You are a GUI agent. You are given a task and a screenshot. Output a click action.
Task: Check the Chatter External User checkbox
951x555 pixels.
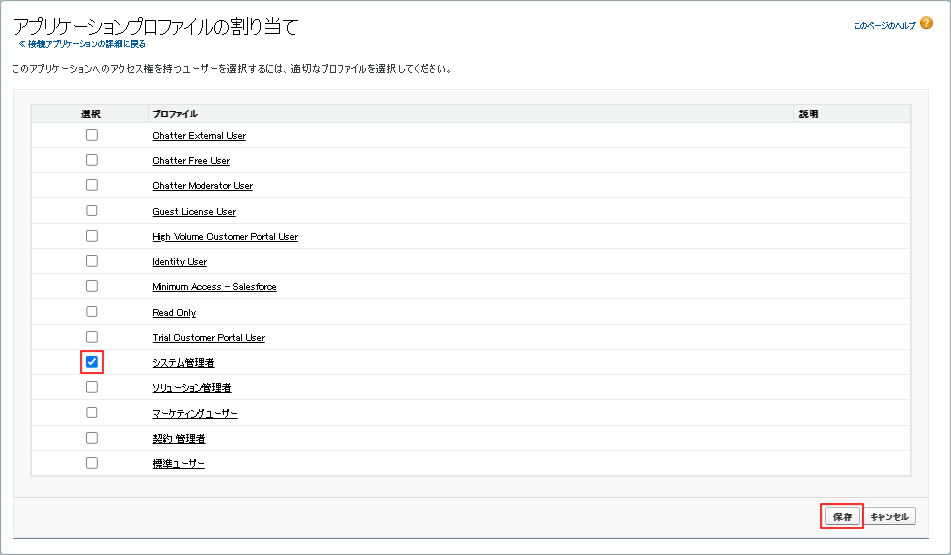coord(92,135)
